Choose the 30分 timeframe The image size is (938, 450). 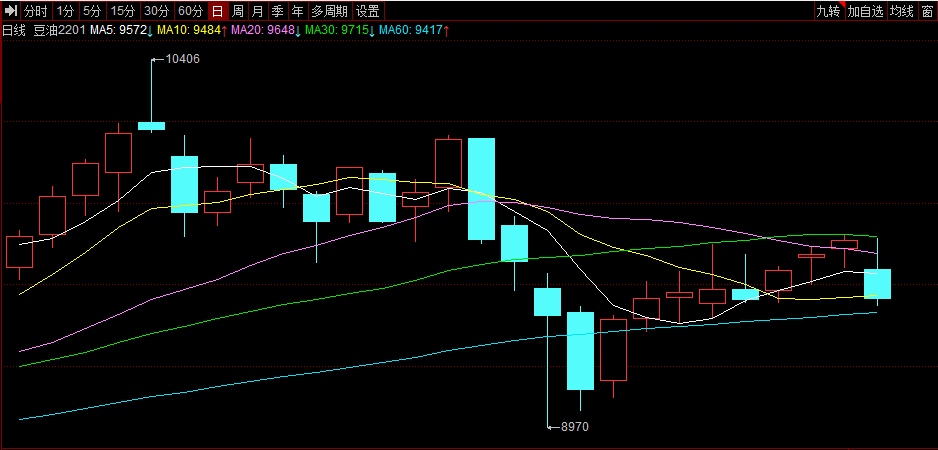click(x=156, y=11)
